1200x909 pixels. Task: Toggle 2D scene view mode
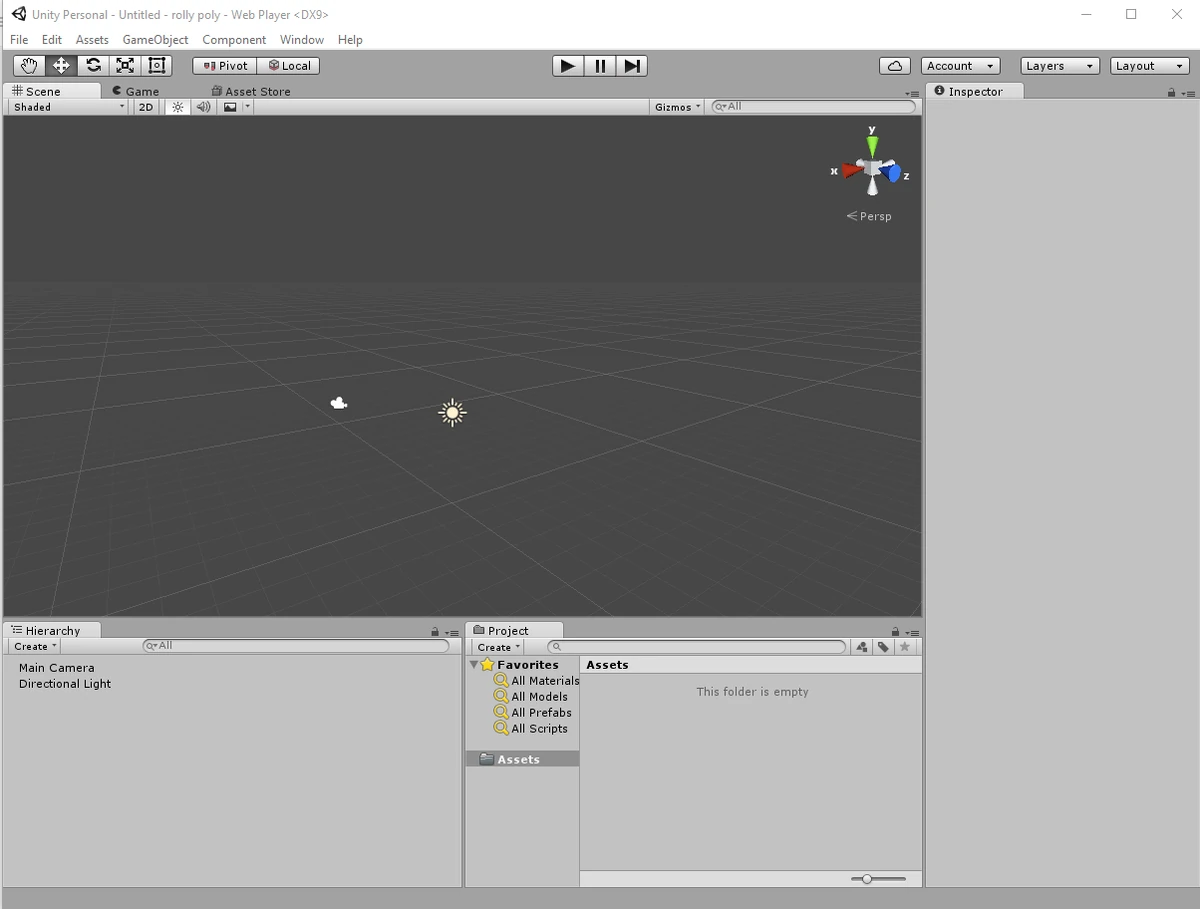[145, 106]
